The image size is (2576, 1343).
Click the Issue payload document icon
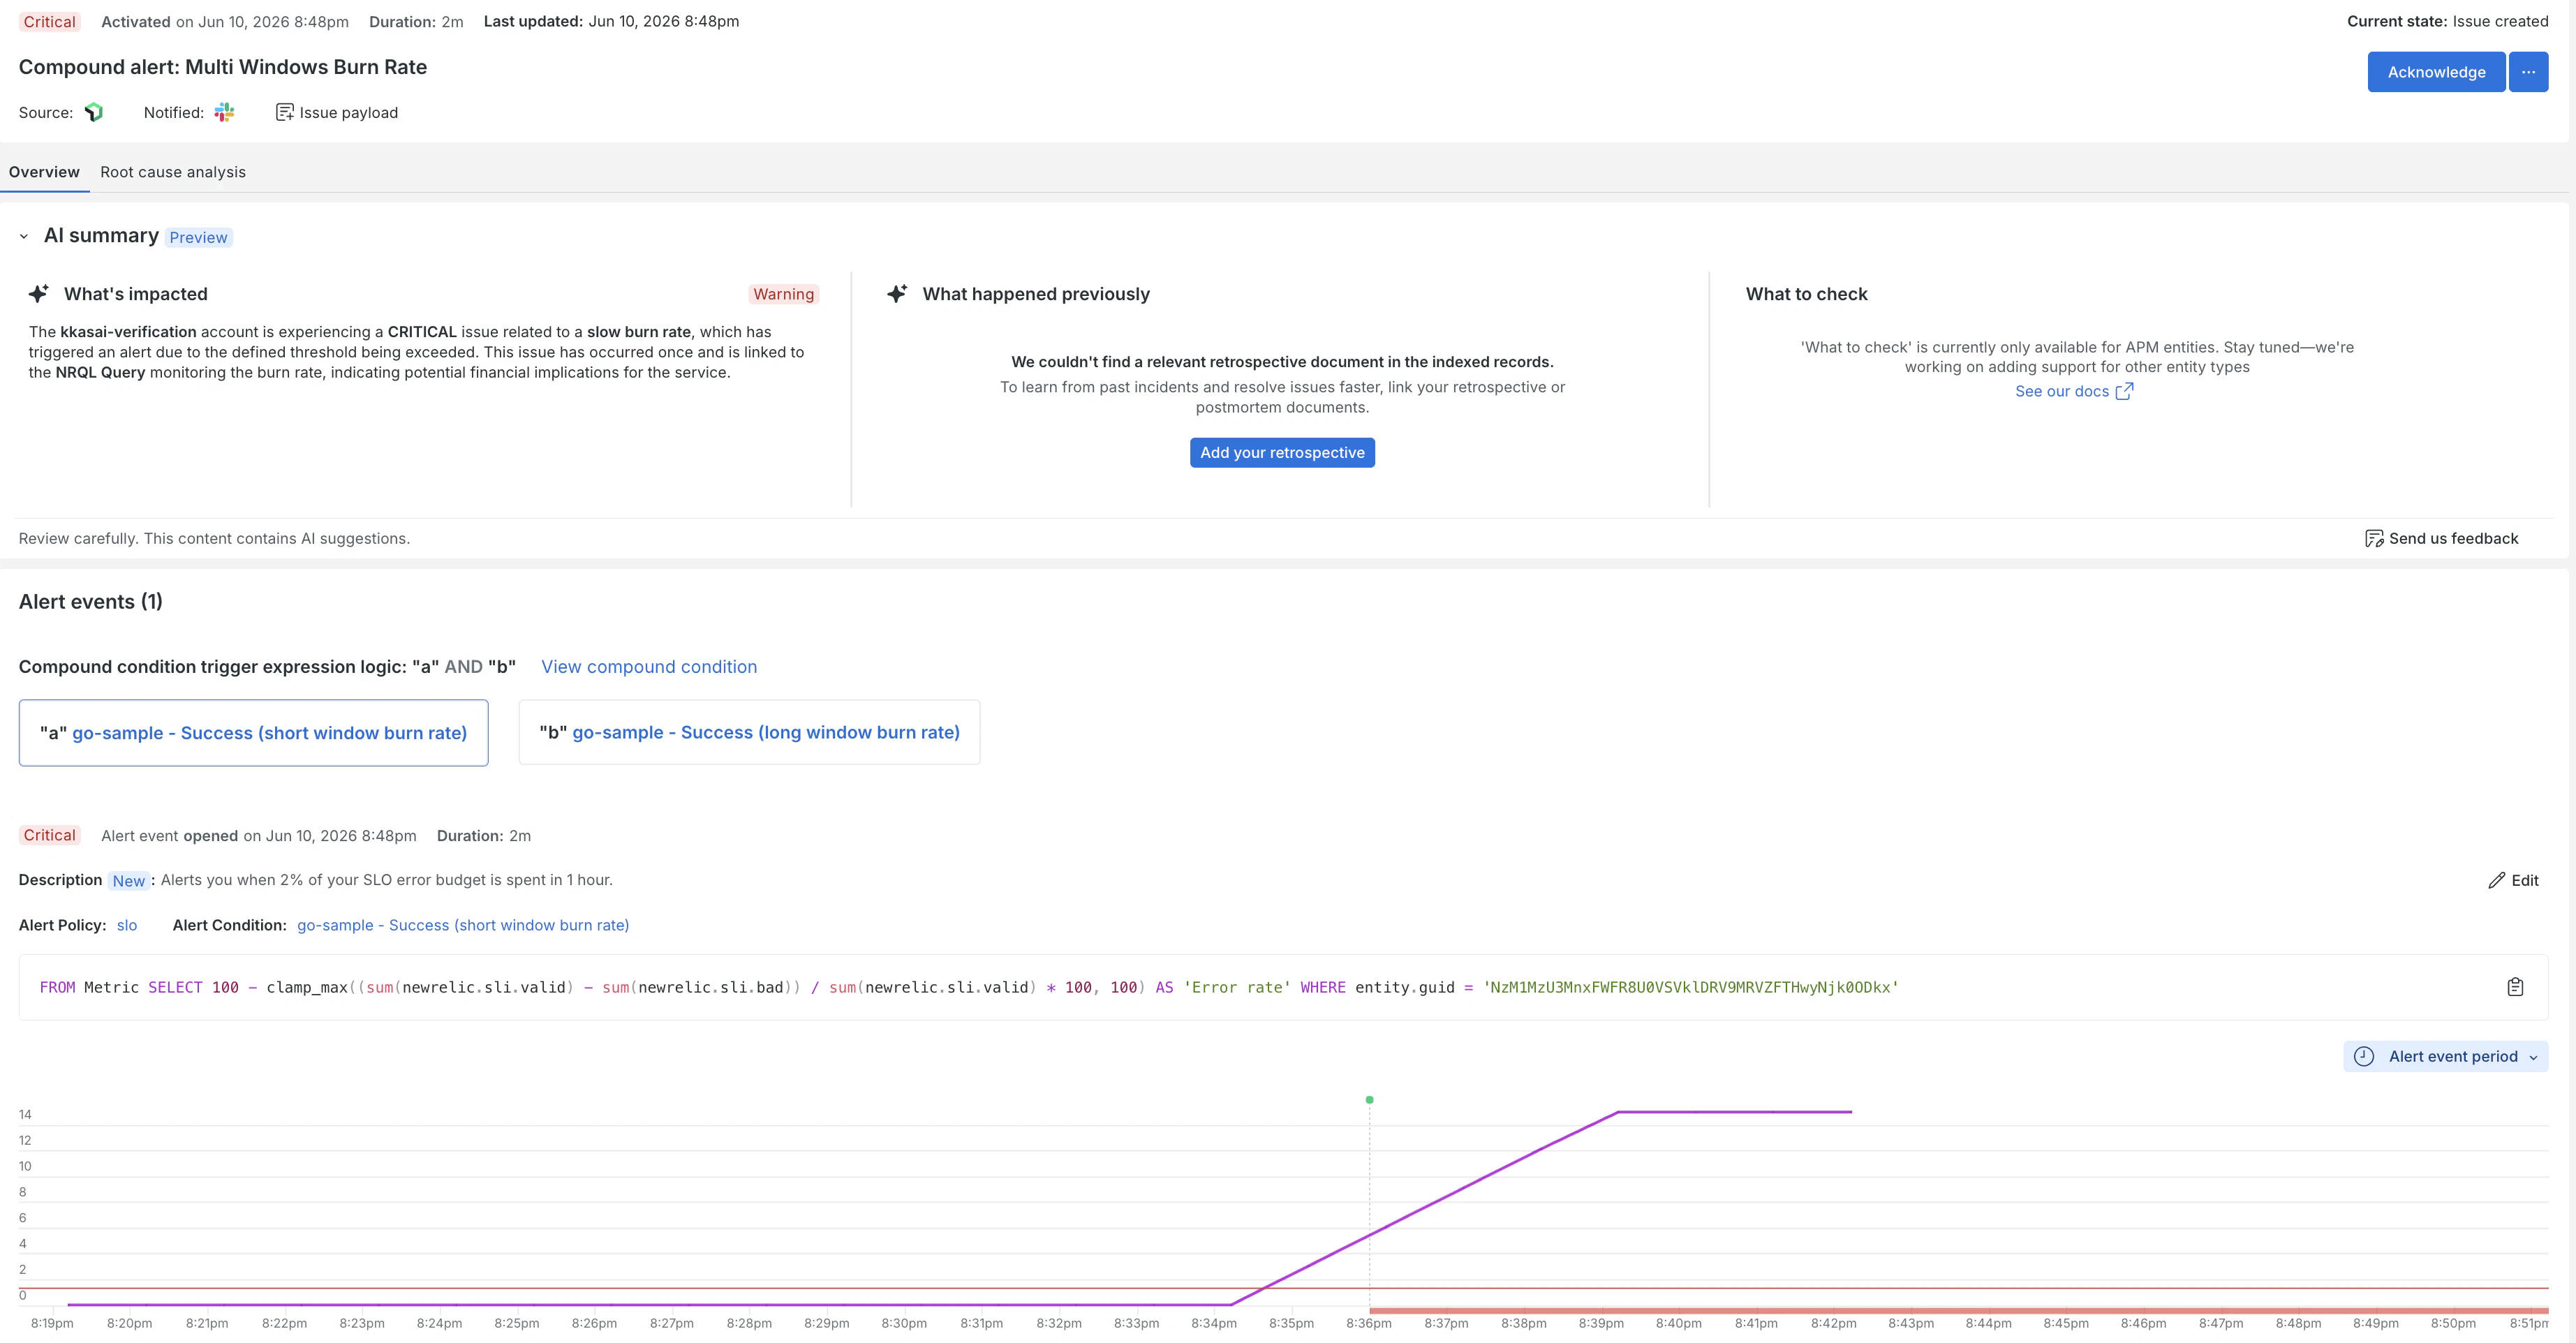pos(284,112)
